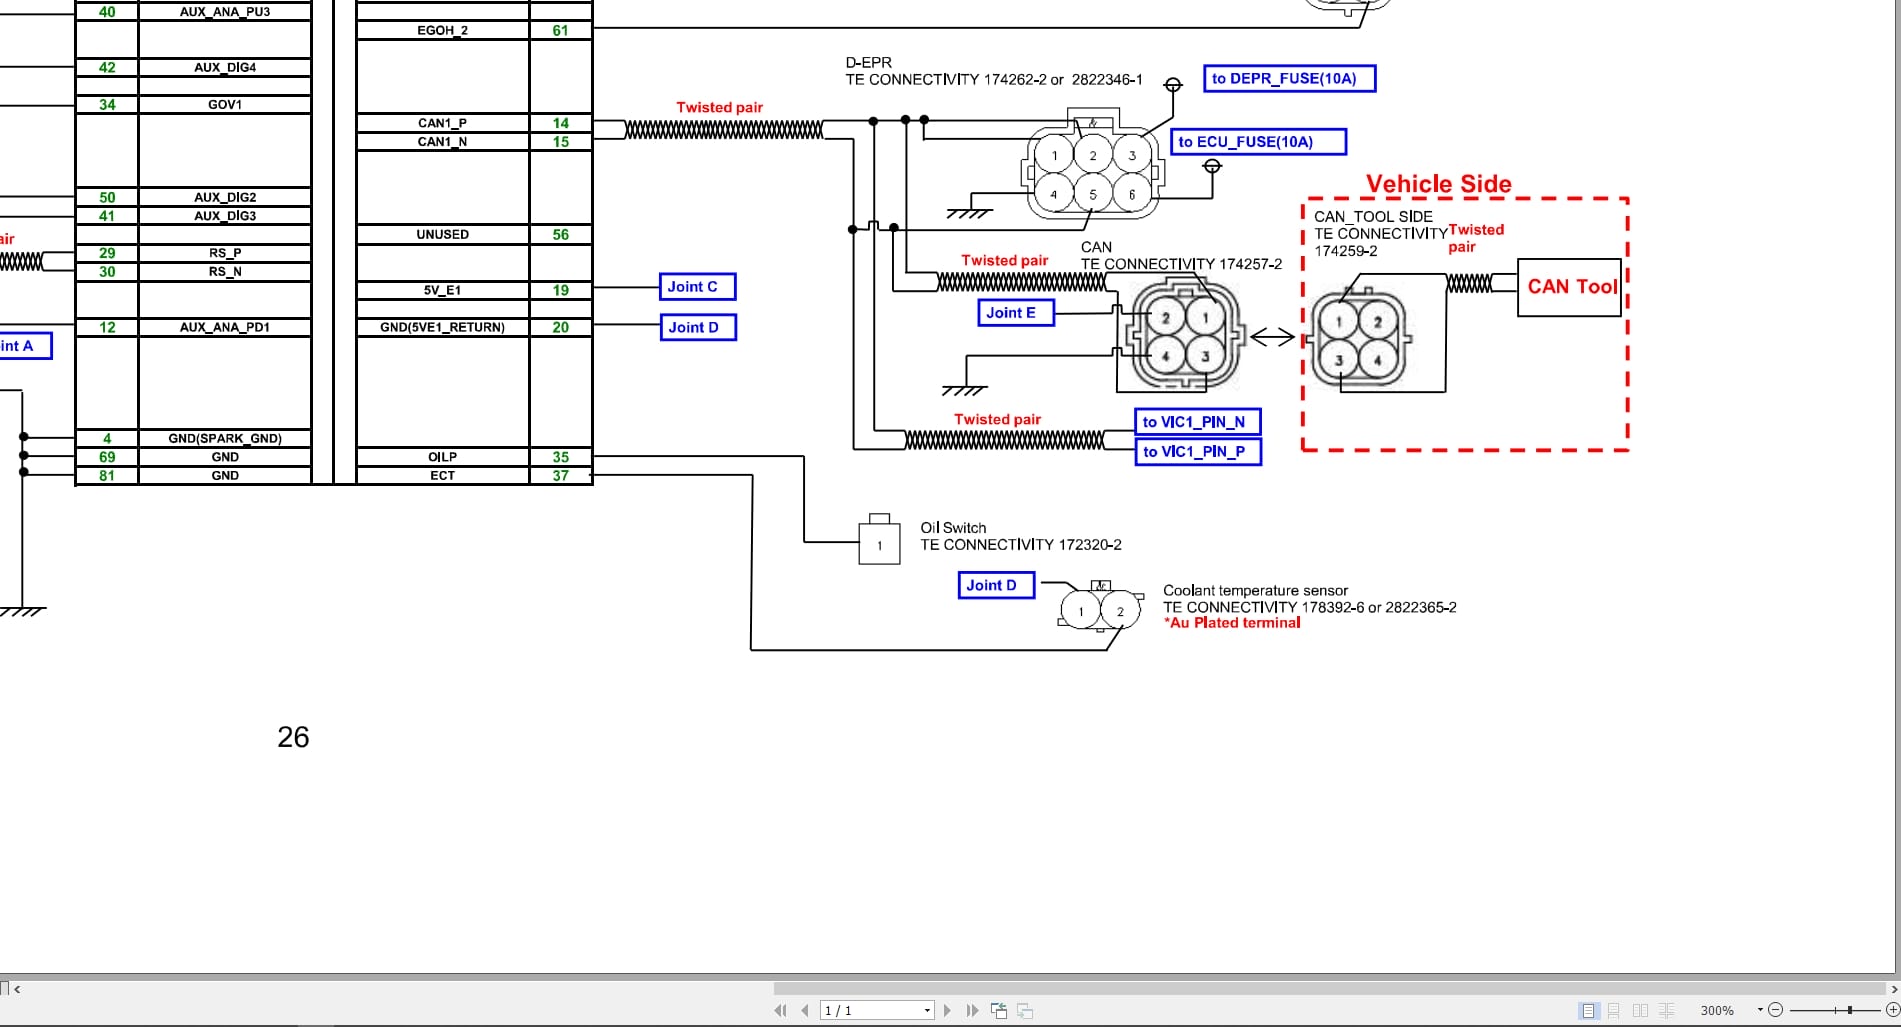This screenshot has width=1901, height=1027.
Task: Click the Joint E label box
Action: pos(1016,313)
